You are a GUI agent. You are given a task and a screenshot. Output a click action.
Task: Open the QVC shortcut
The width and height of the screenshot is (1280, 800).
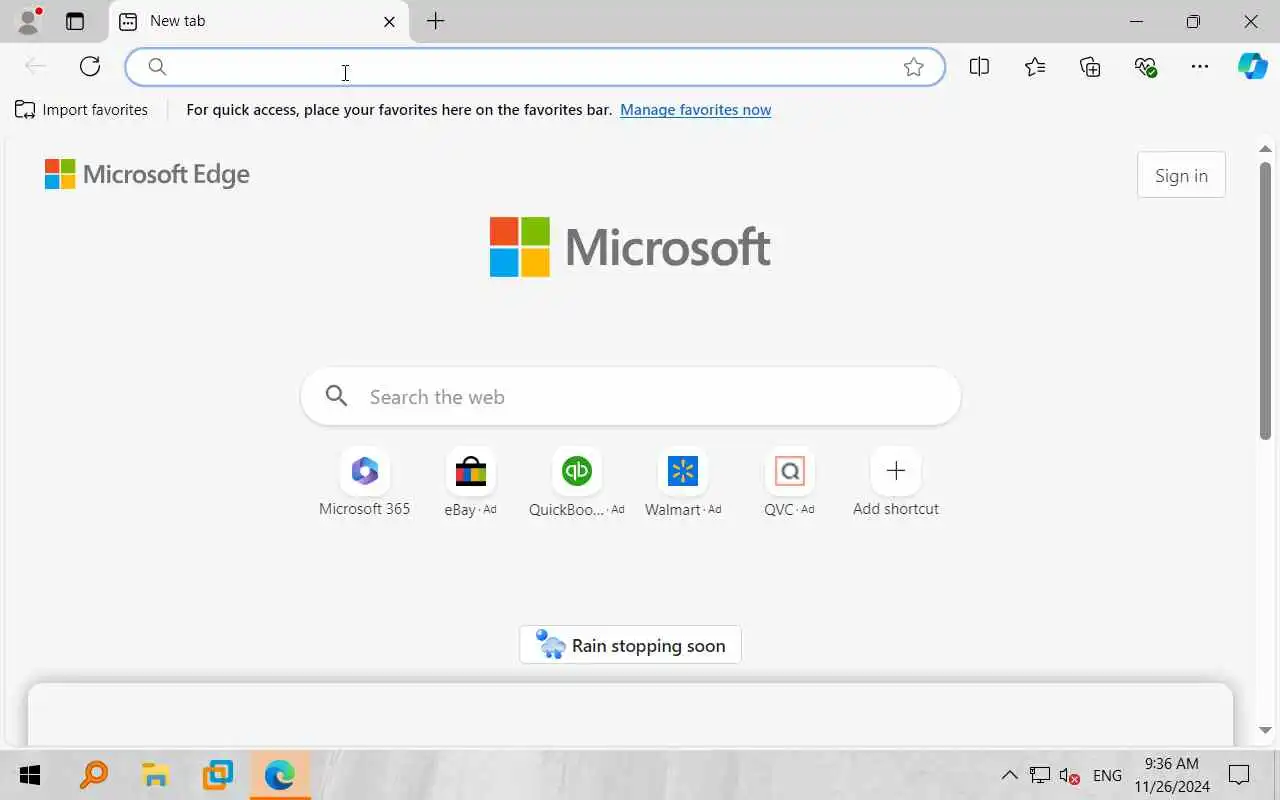click(789, 482)
